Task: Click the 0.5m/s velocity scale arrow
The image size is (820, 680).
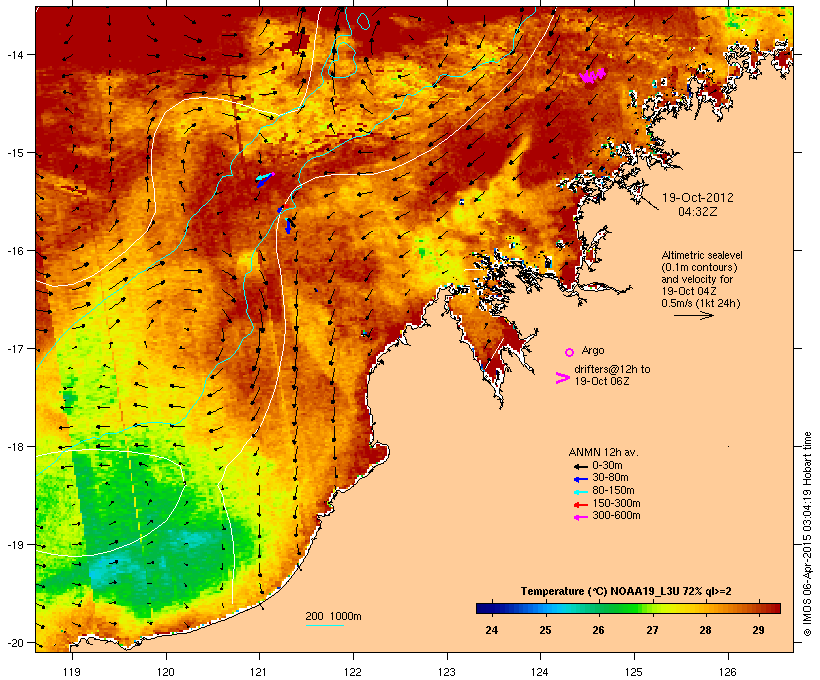Action: 693,315
